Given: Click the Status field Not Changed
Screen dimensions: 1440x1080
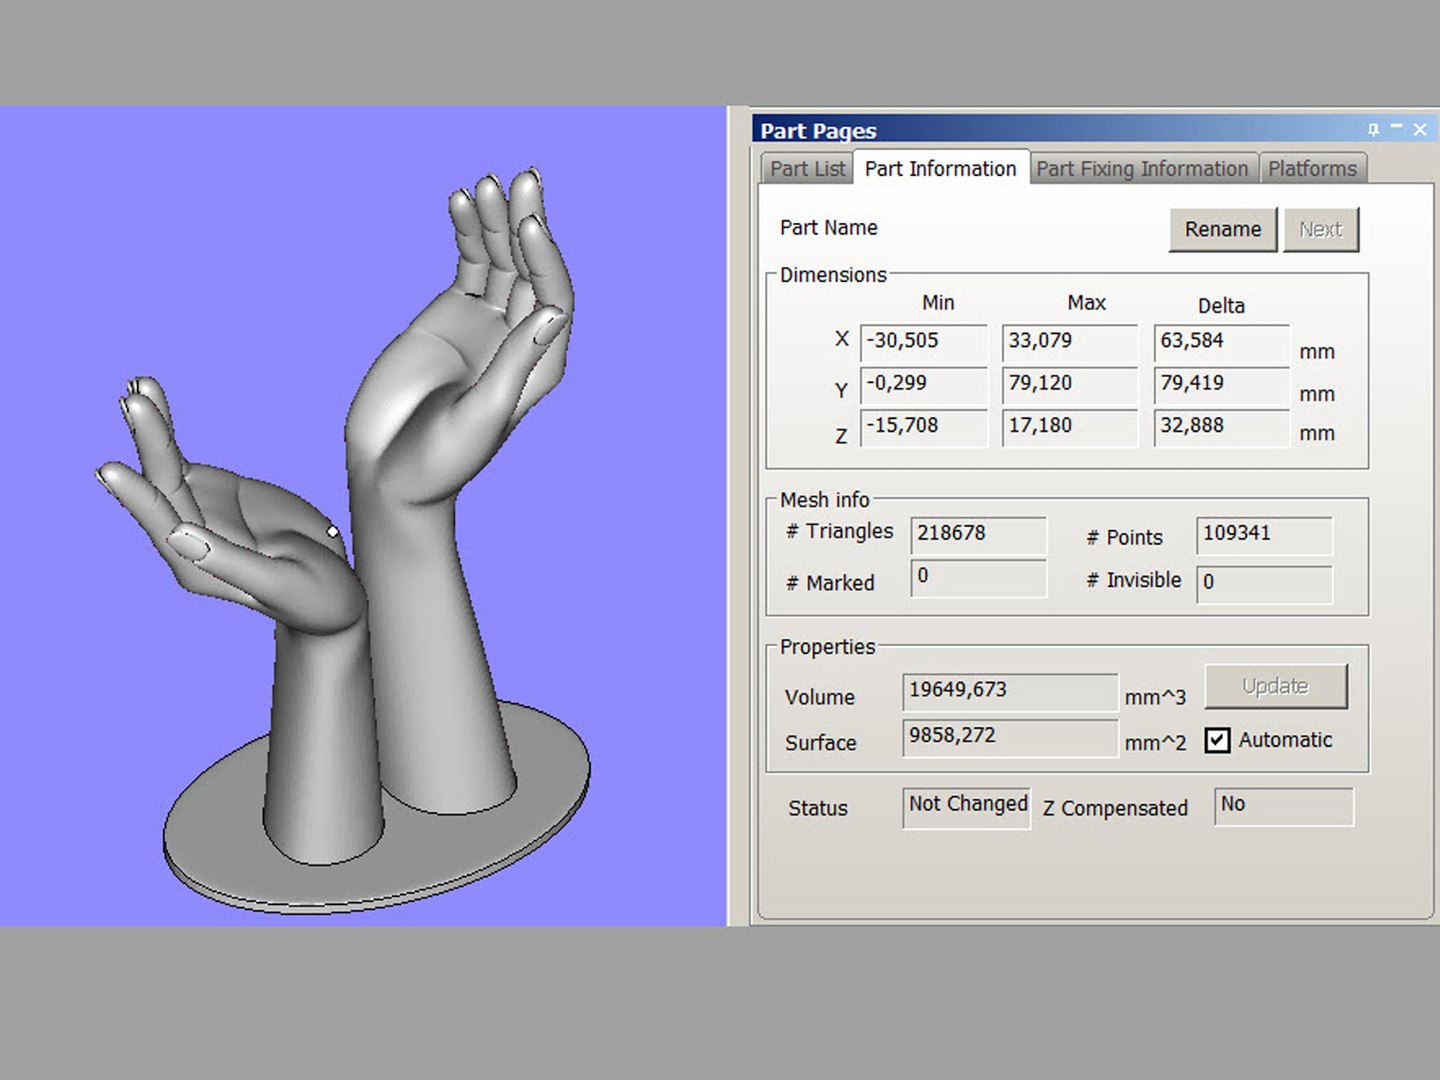Looking at the screenshot, I should pos(966,808).
